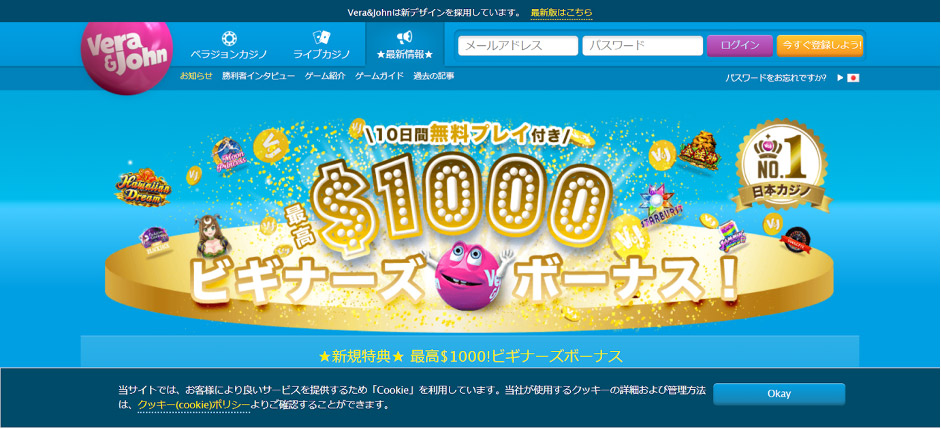The image size is (941, 429).
Task: Click the Japan flag language icon
Action: coord(853,78)
